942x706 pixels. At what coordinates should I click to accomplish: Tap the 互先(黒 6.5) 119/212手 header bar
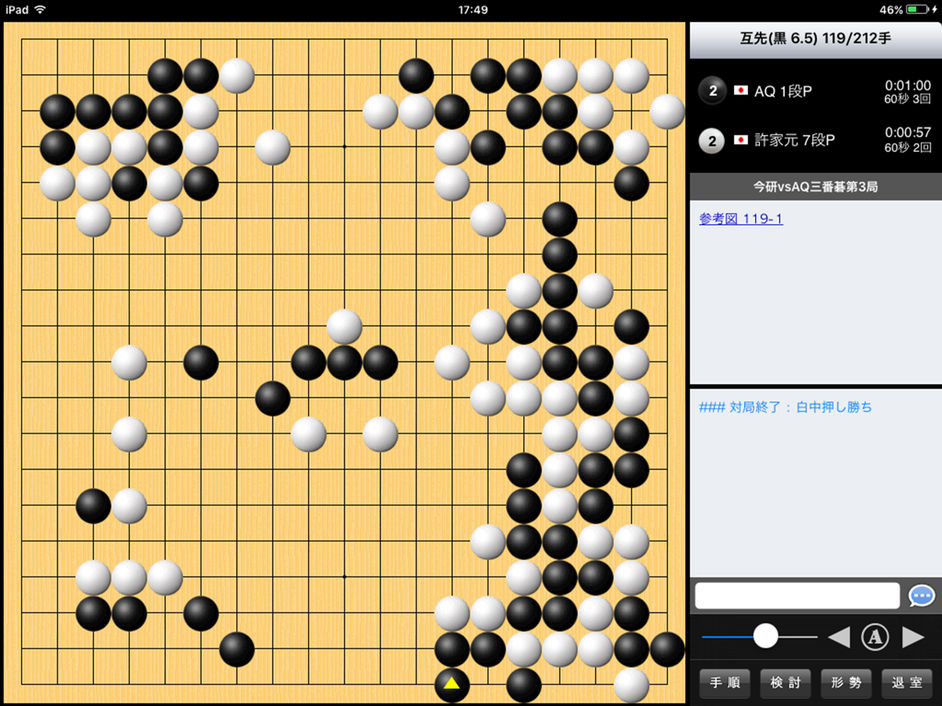[816, 40]
